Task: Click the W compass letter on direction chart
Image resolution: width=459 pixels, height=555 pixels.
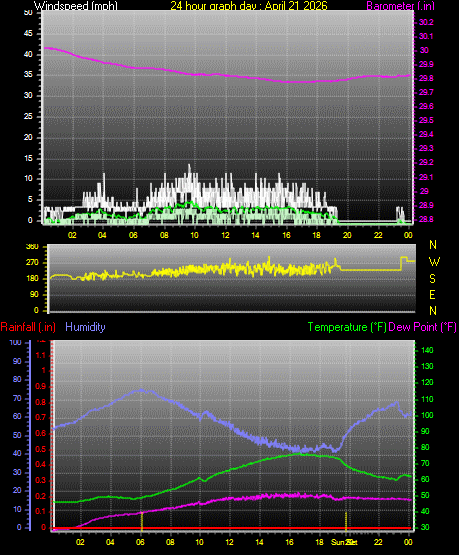Action: point(434,262)
